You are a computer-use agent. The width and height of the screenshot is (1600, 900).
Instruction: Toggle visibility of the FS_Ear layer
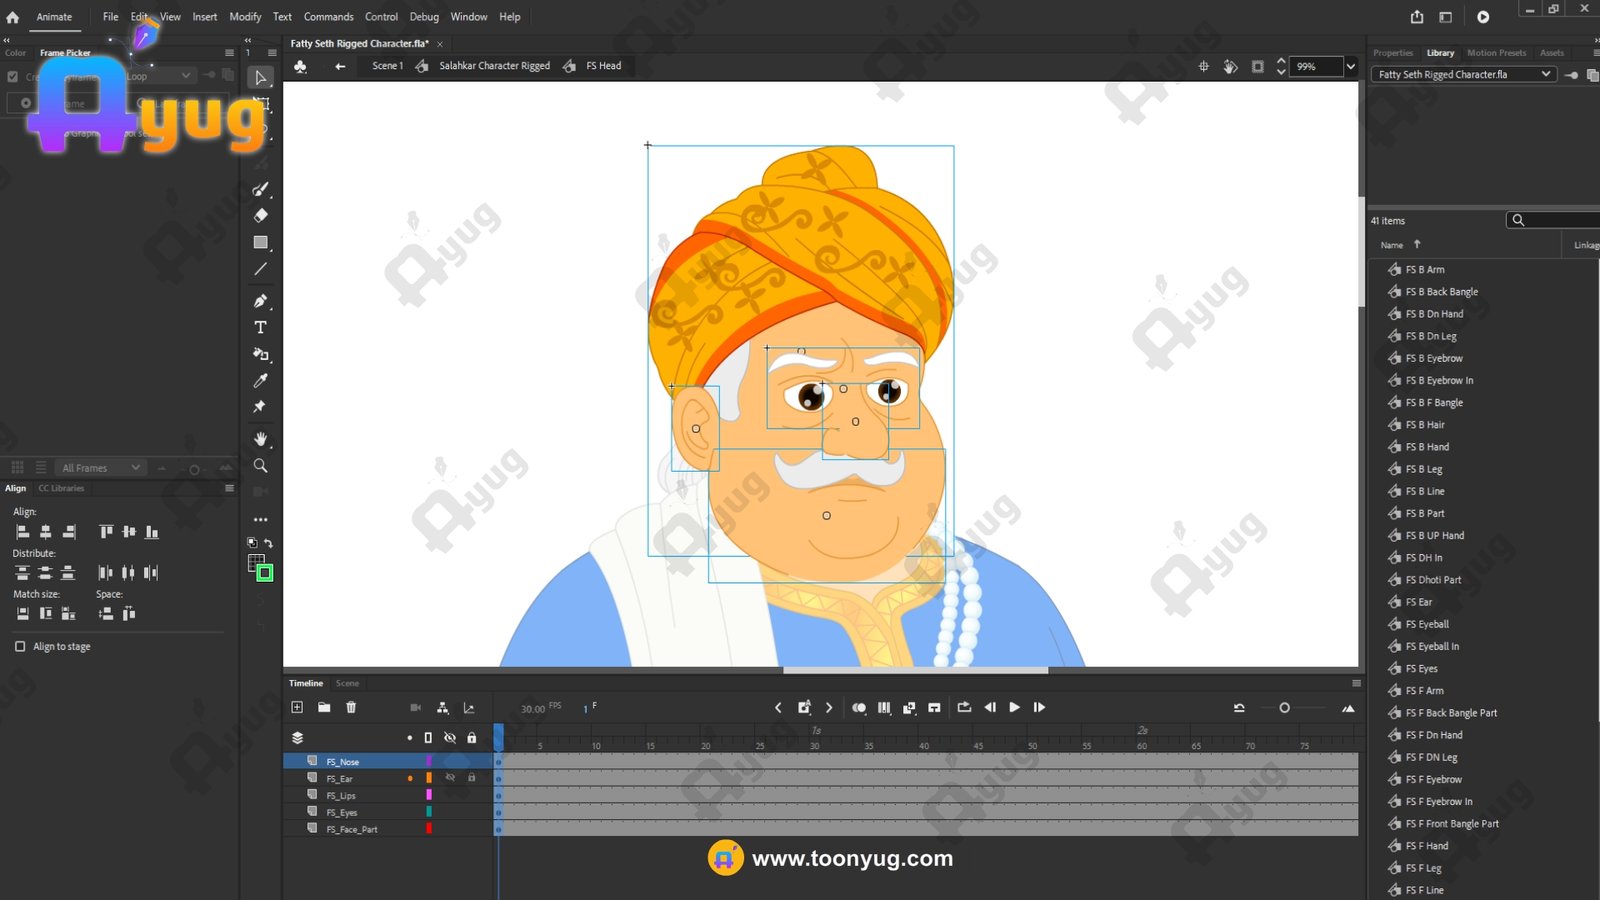pyautogui.click(x=450, y=778)
